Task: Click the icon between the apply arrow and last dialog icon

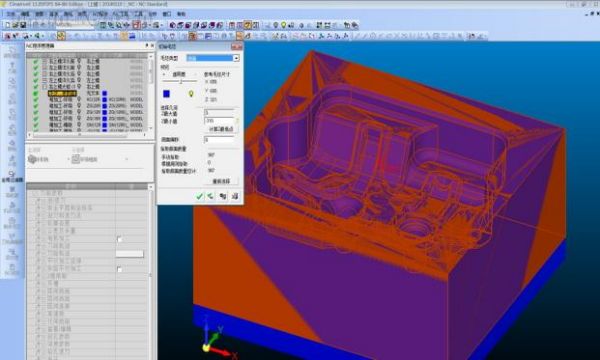Action: pyautogui.click(x=223, y=196)
